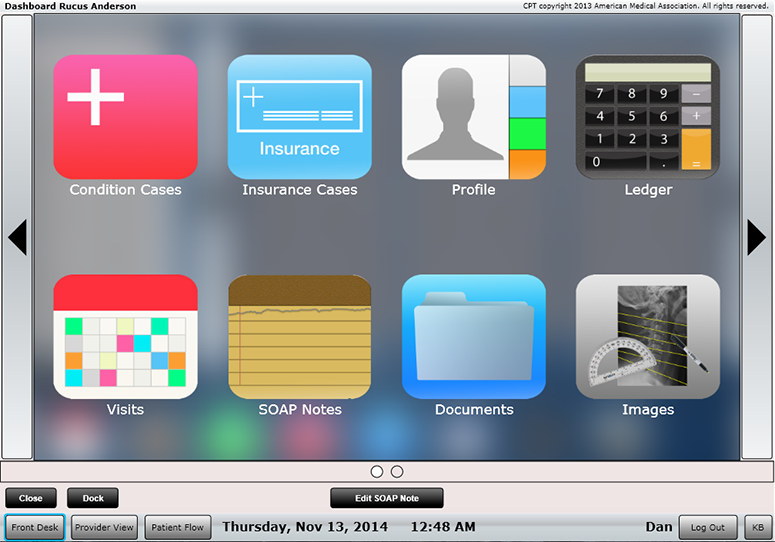Screen dimensions: 775x542
Task: Click the Edit SOAP Note button
Action: (386, 498)
